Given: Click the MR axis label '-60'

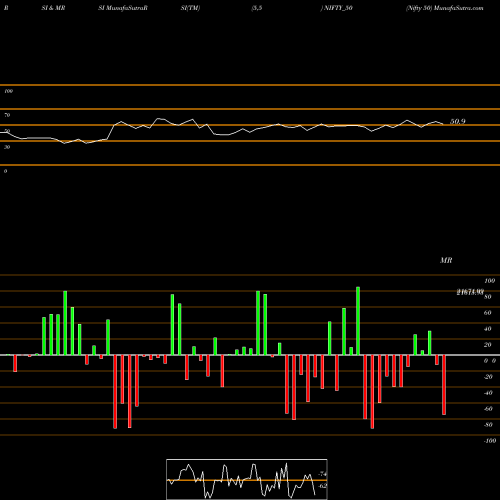Looking at the screenshot, I should [488, 409].
